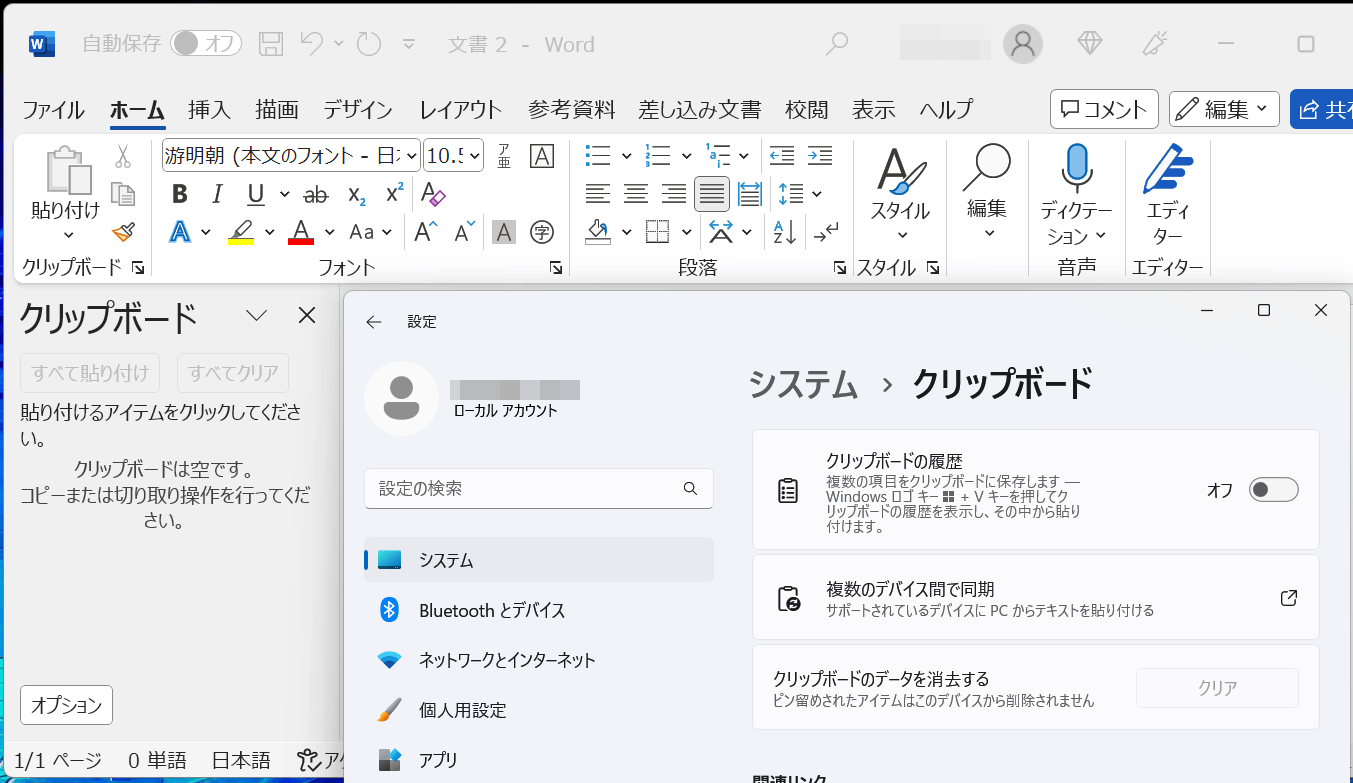Open the borders dropdown arrow

pos(687,232)
